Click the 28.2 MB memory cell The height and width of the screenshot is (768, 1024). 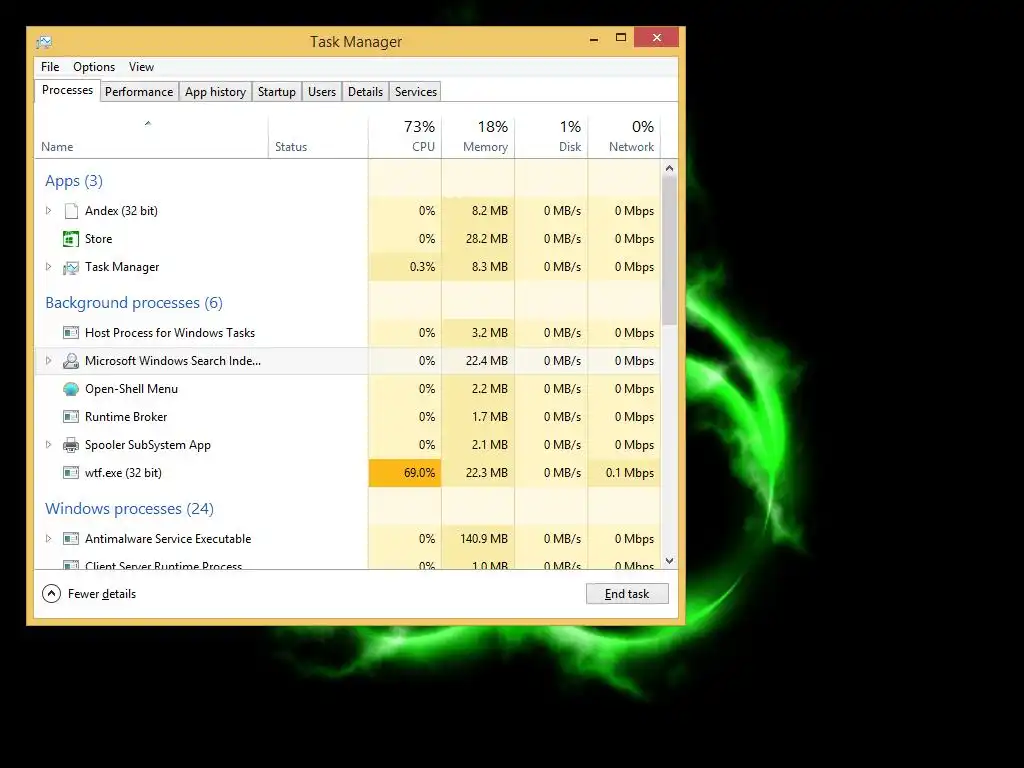[x=478, y=239]
